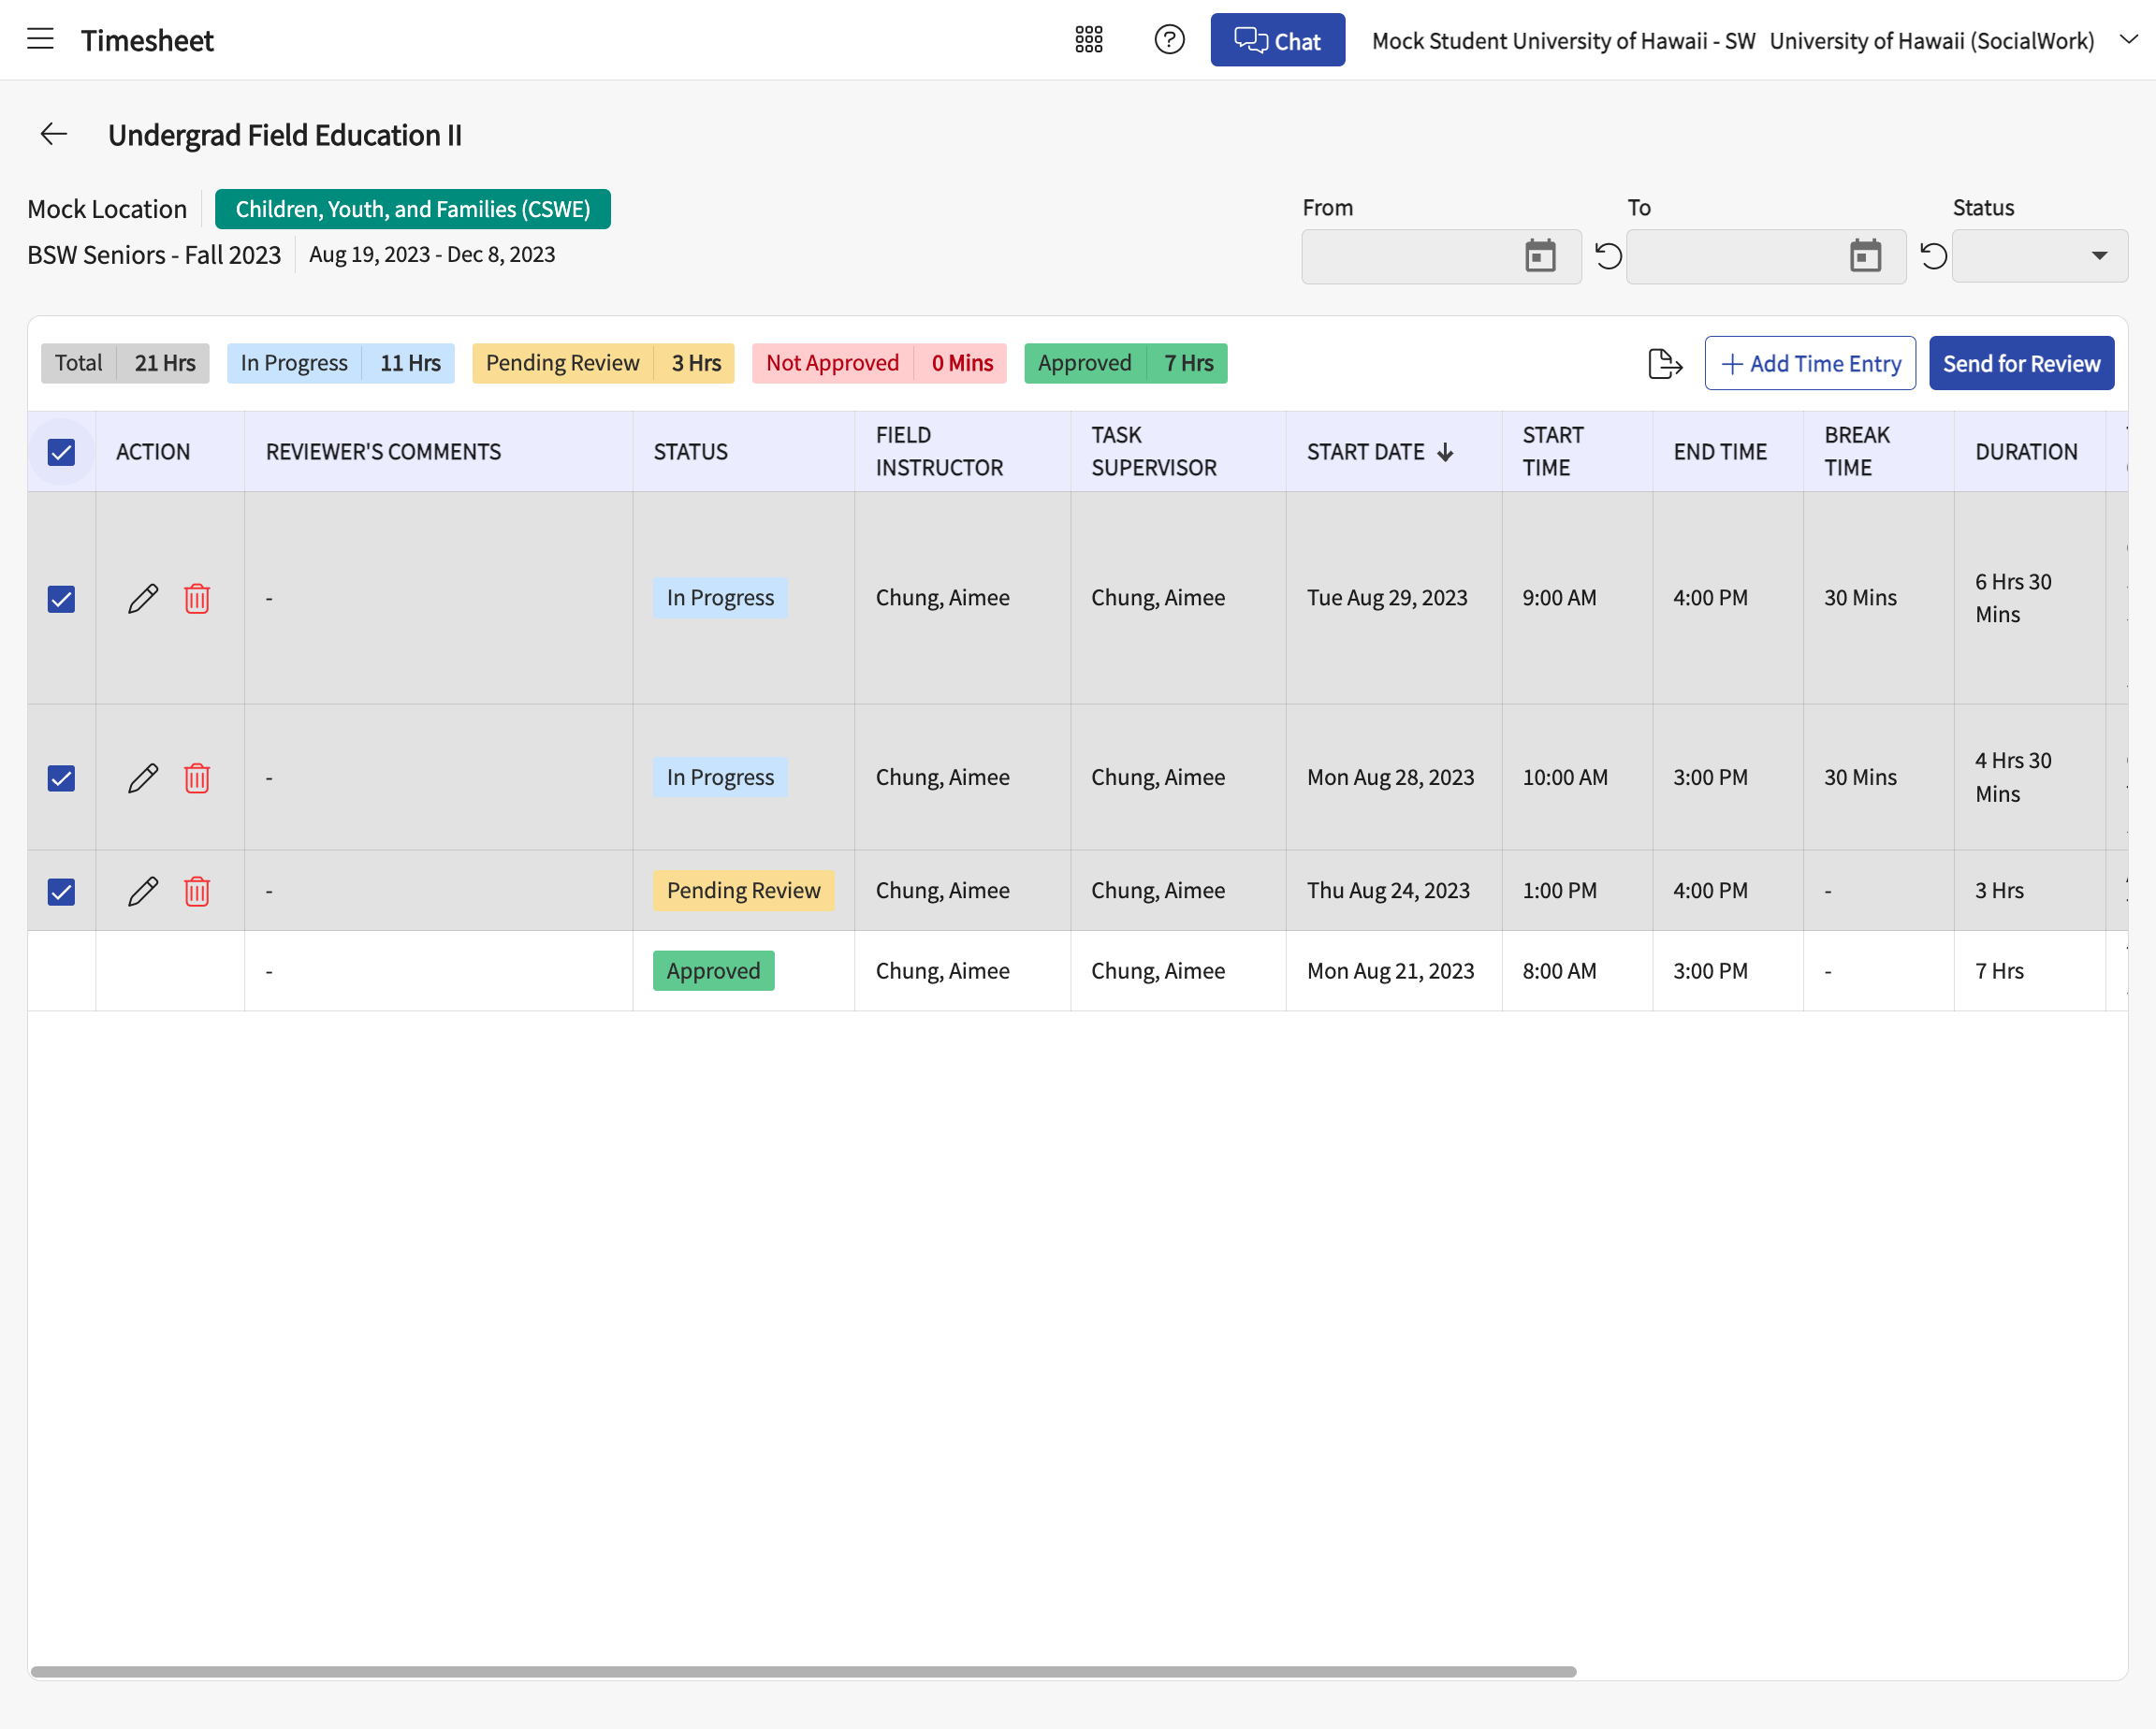This screenshot has height=1729, width=2156.
Task: Click the STATUS column header
Action: (x=743, y=452)
